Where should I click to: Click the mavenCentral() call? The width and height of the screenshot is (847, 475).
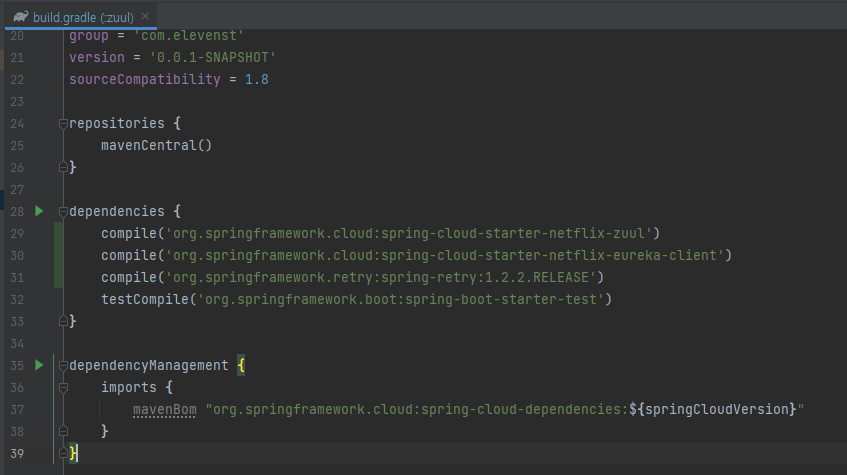[156, 145]
